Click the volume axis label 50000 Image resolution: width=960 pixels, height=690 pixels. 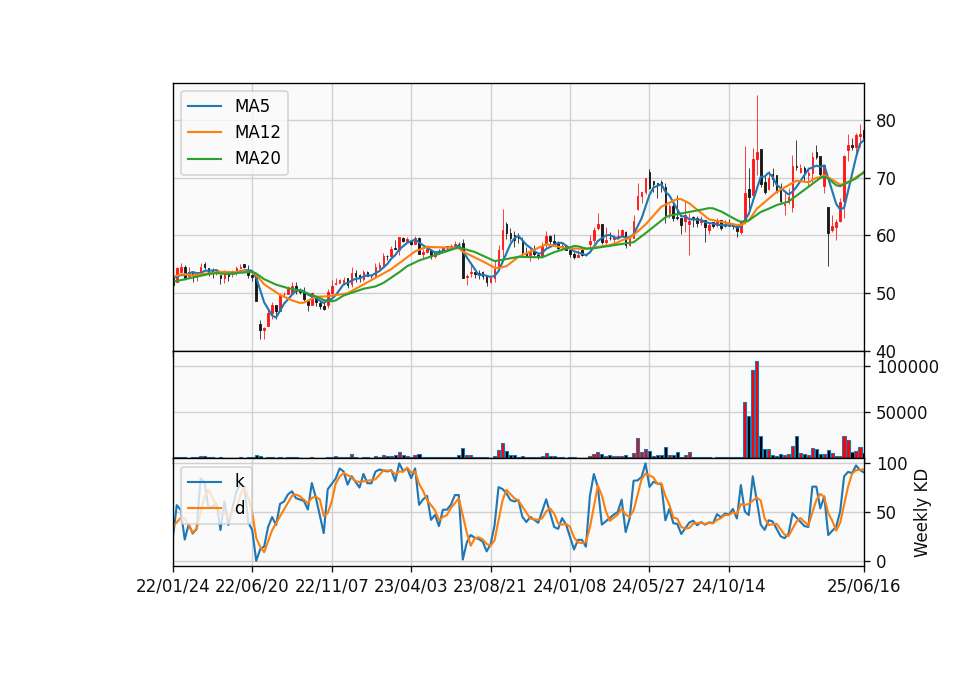coord(902,413)
